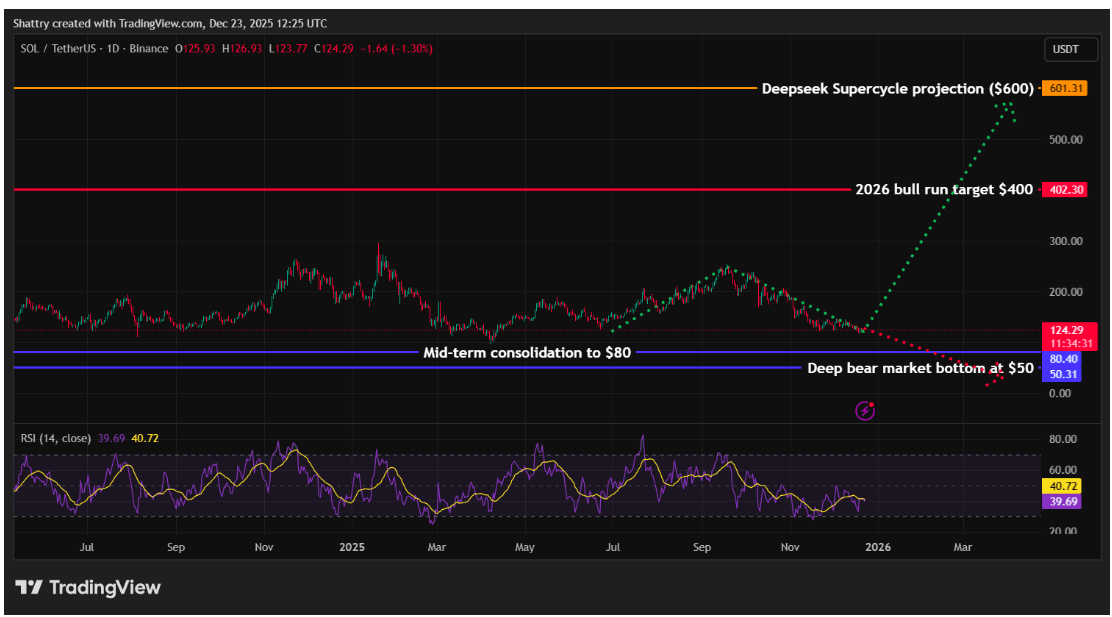Click the 2025 date axis label
This screenshot has width=1112, height=617.
click(352, 547)
